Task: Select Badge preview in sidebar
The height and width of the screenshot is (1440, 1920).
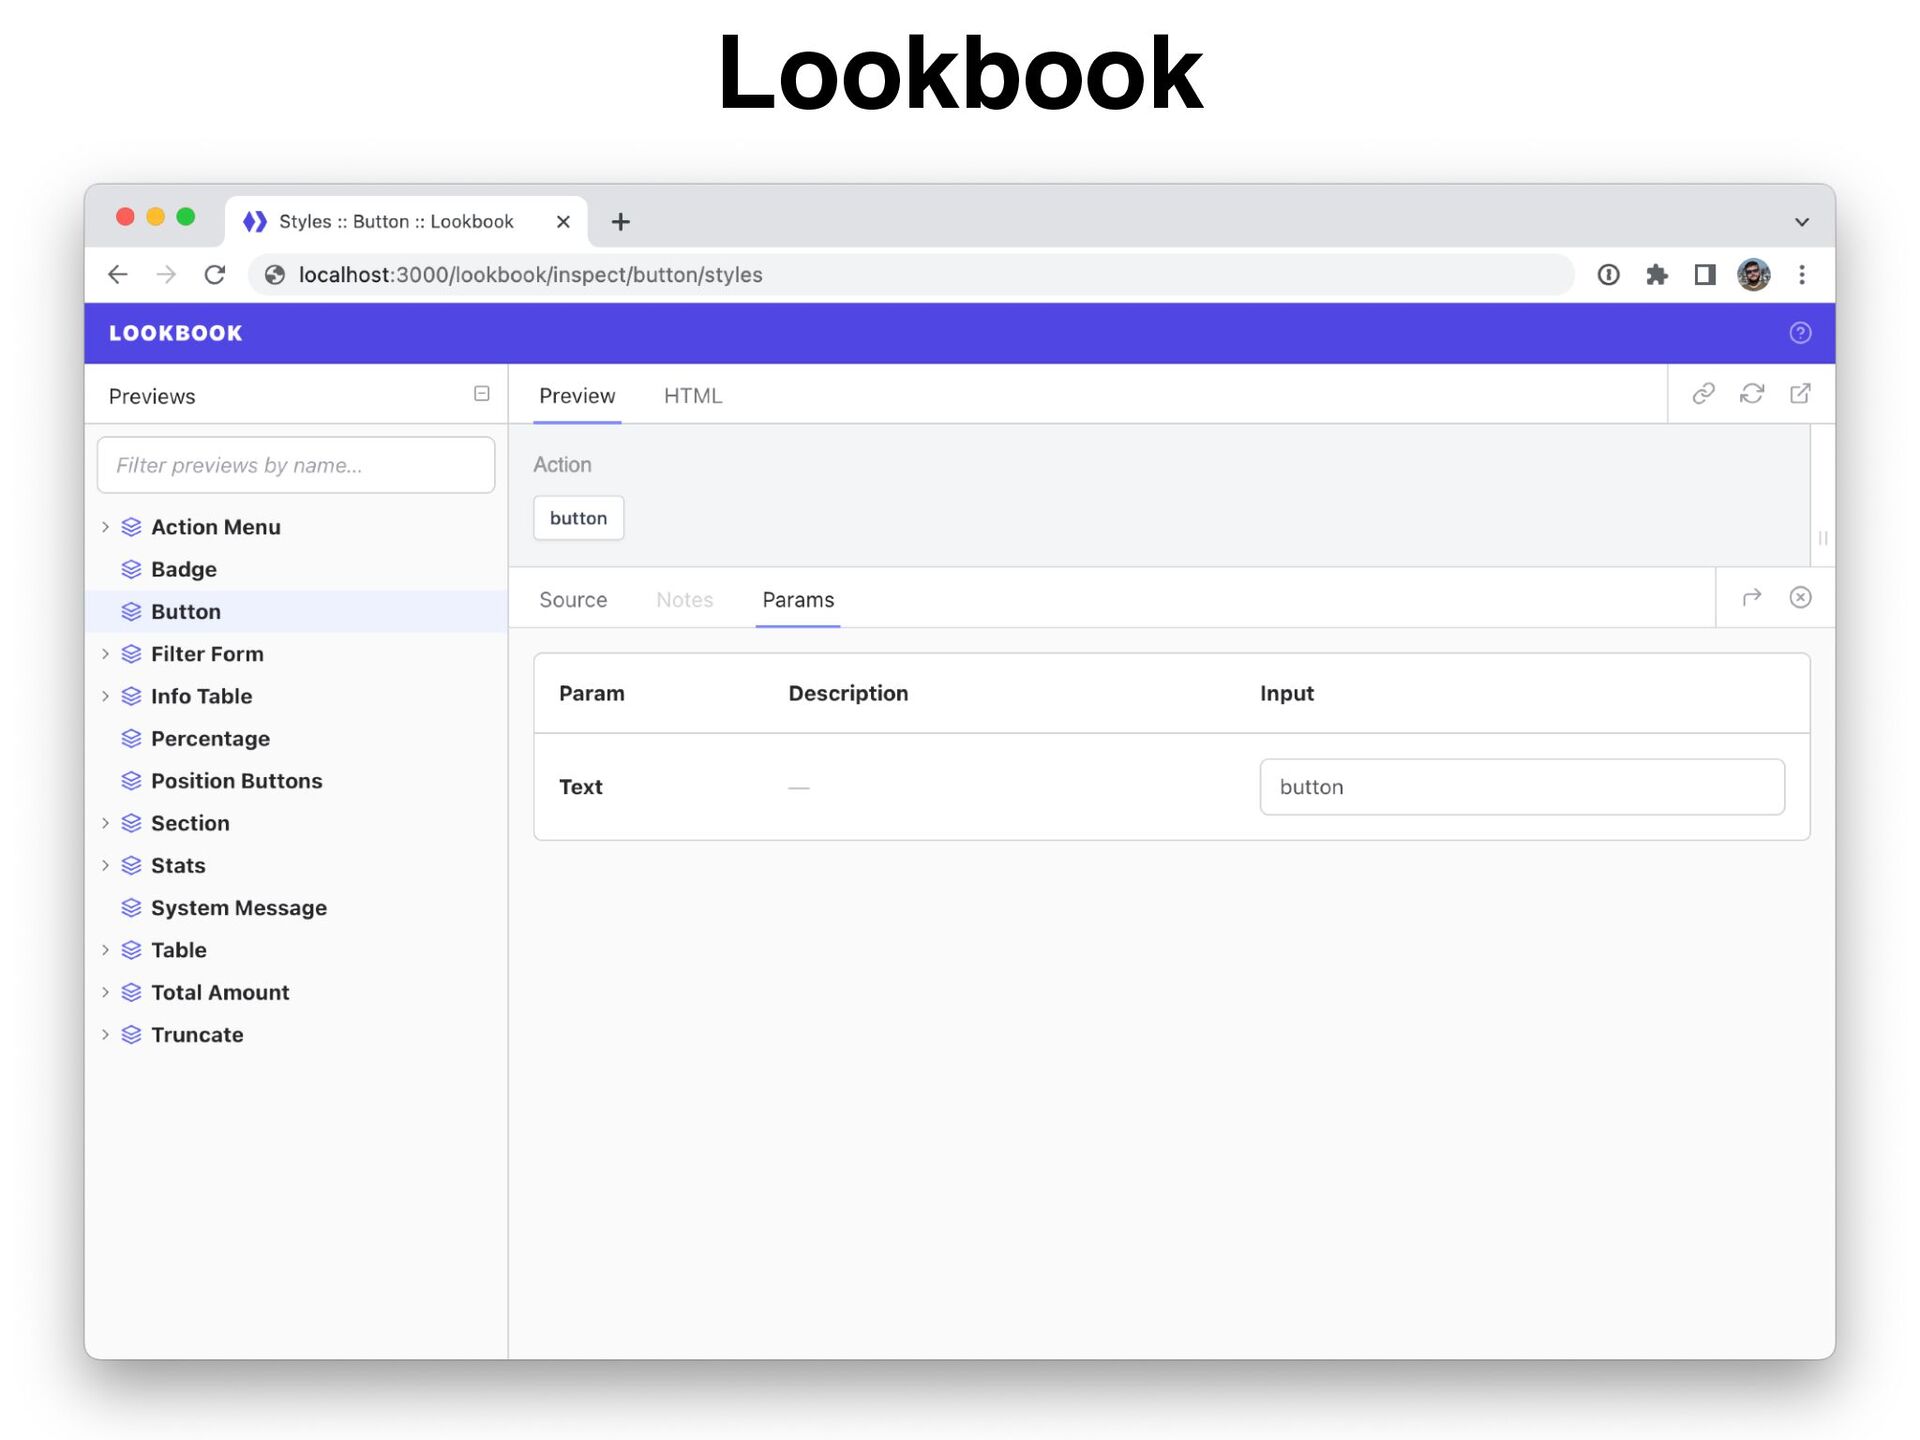Action: tap(184, 569)
